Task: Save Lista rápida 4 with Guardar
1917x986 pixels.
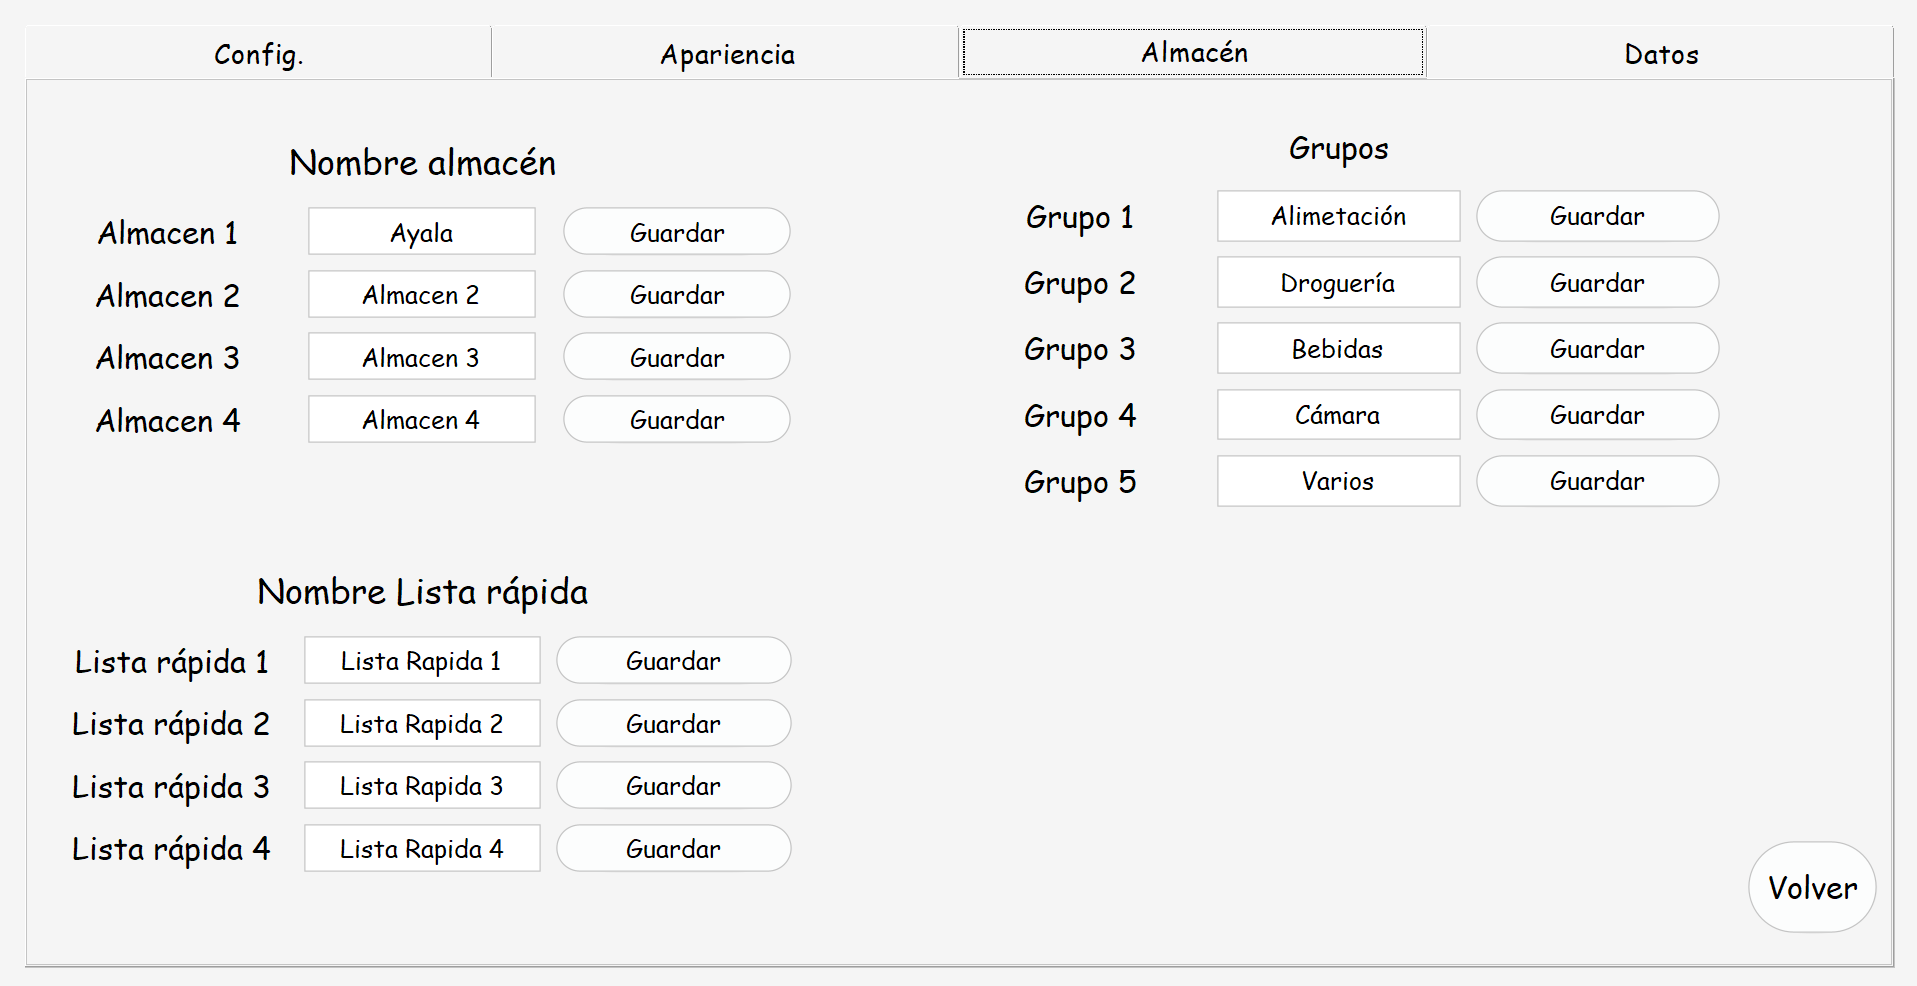Action: (x=673, y=848)
